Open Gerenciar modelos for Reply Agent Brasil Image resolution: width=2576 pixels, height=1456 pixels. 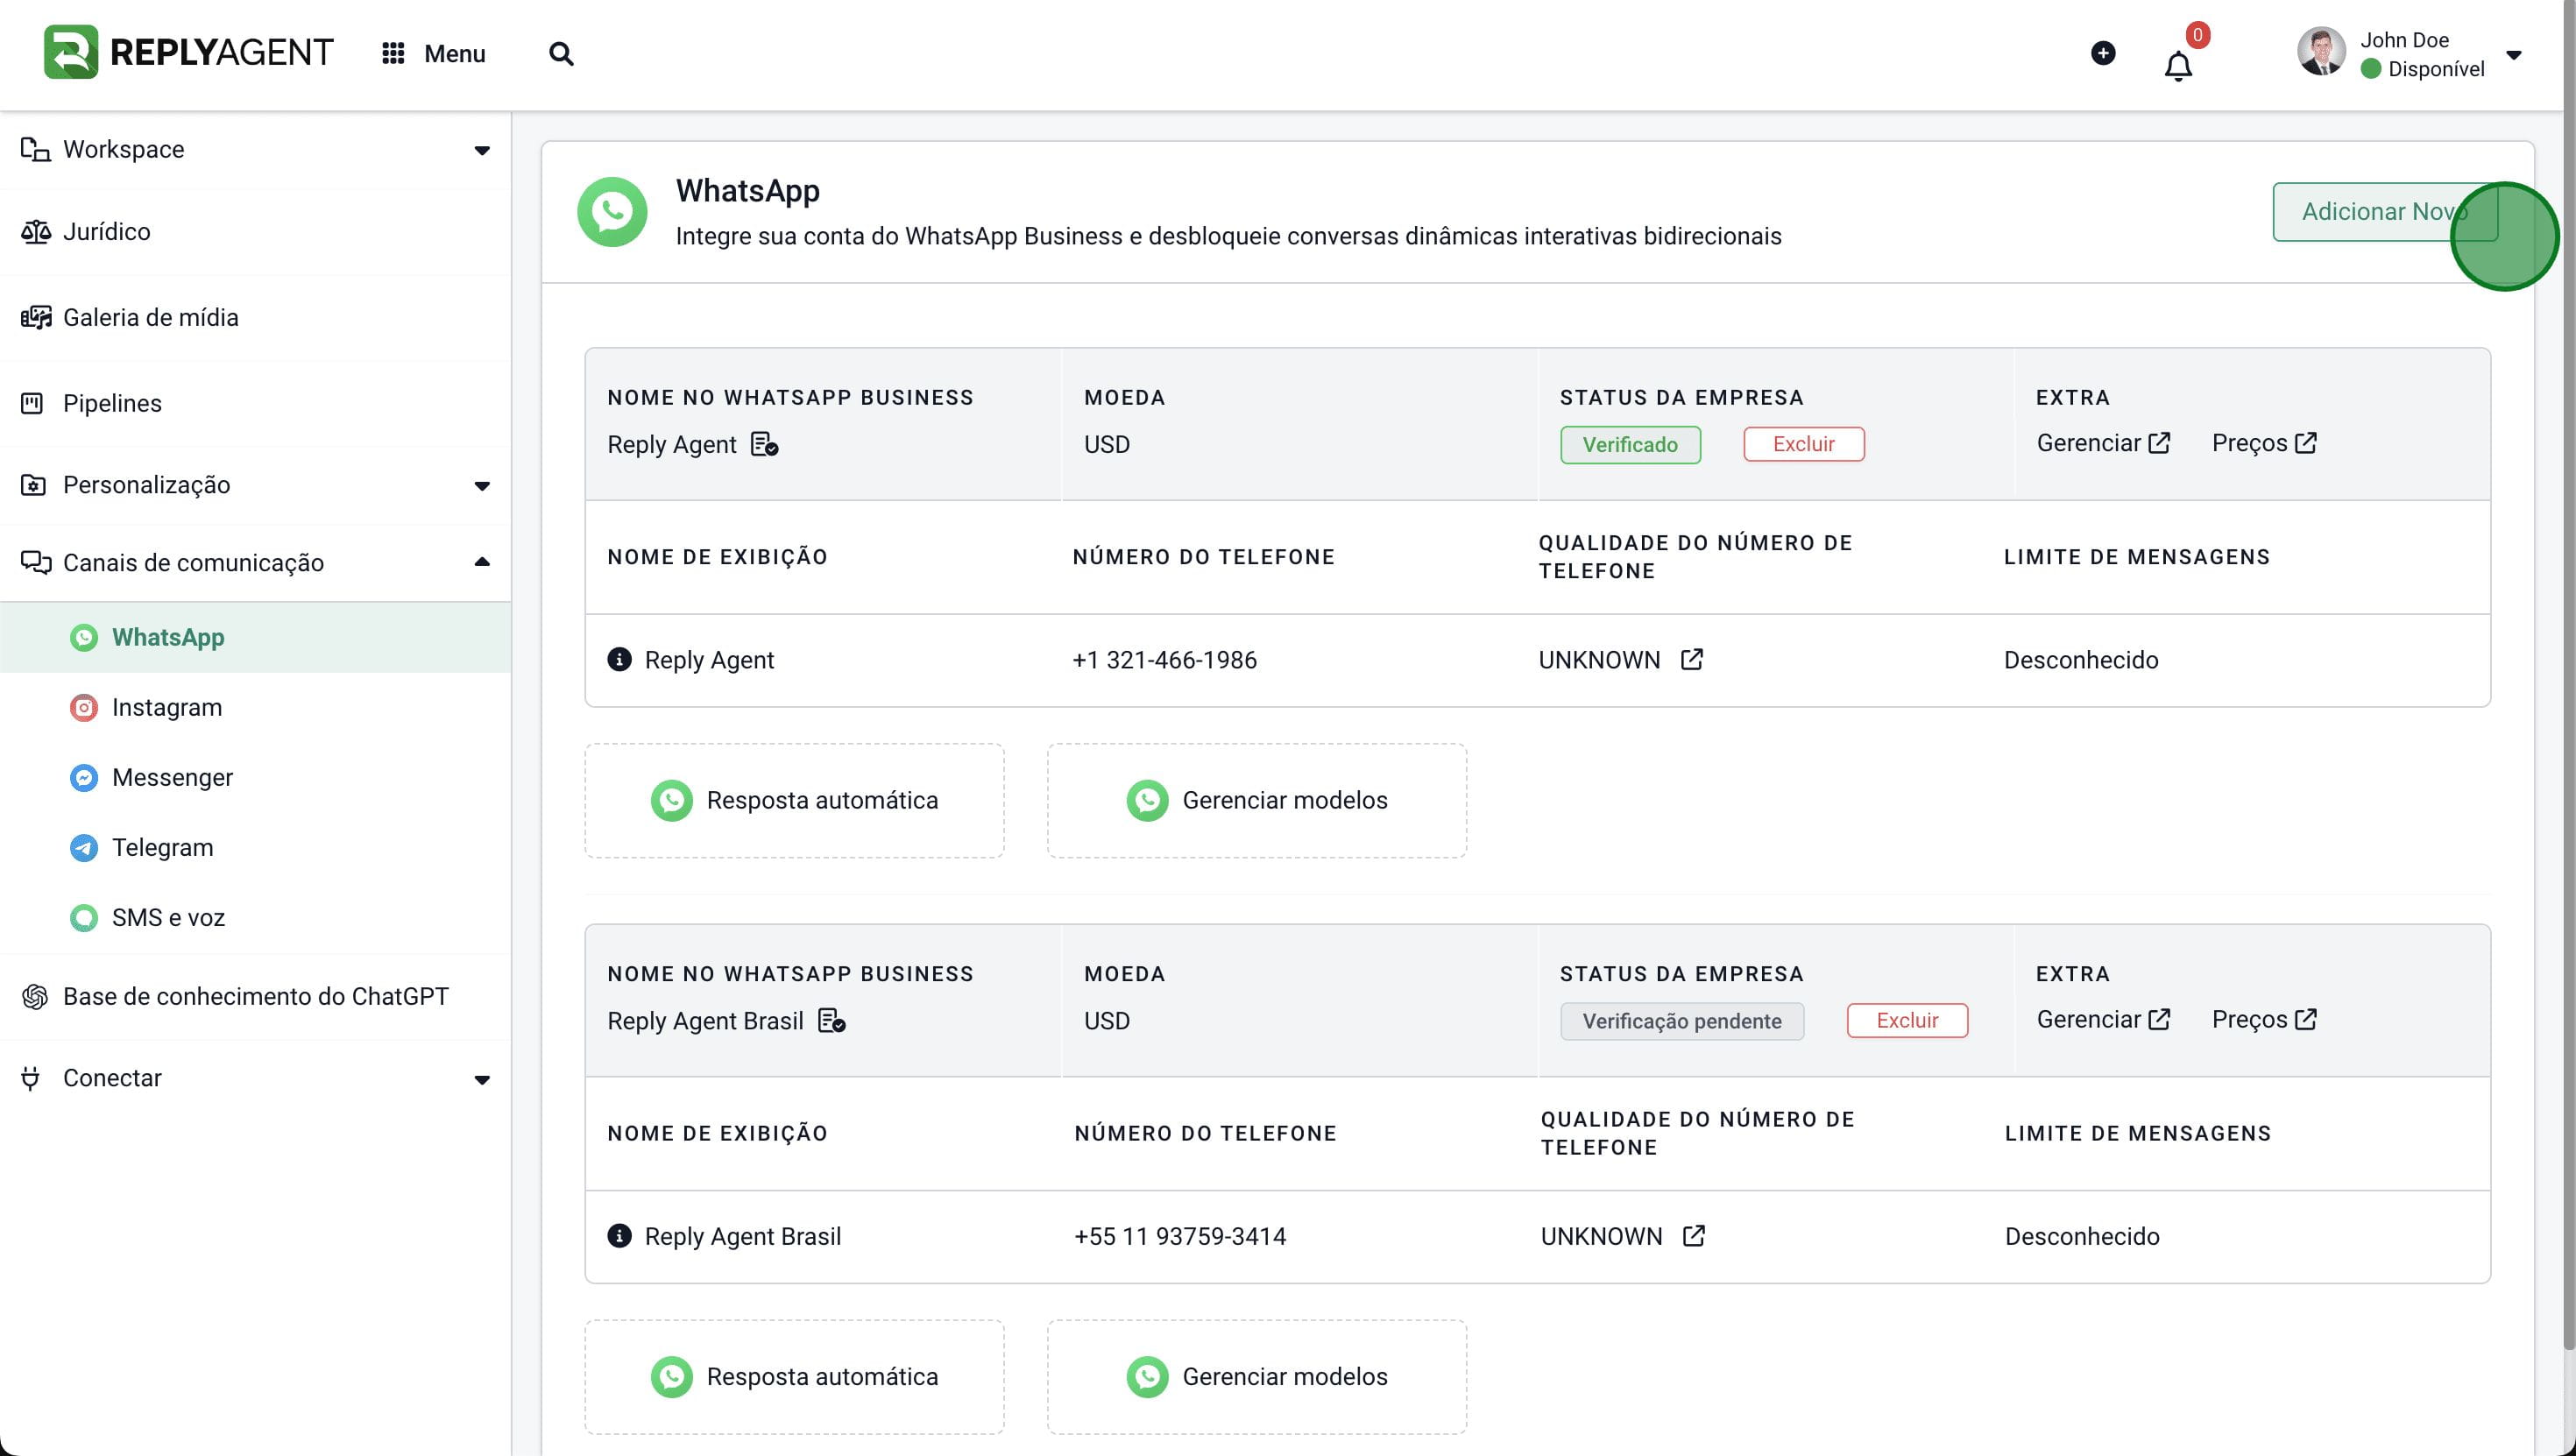point(1257,1377)
